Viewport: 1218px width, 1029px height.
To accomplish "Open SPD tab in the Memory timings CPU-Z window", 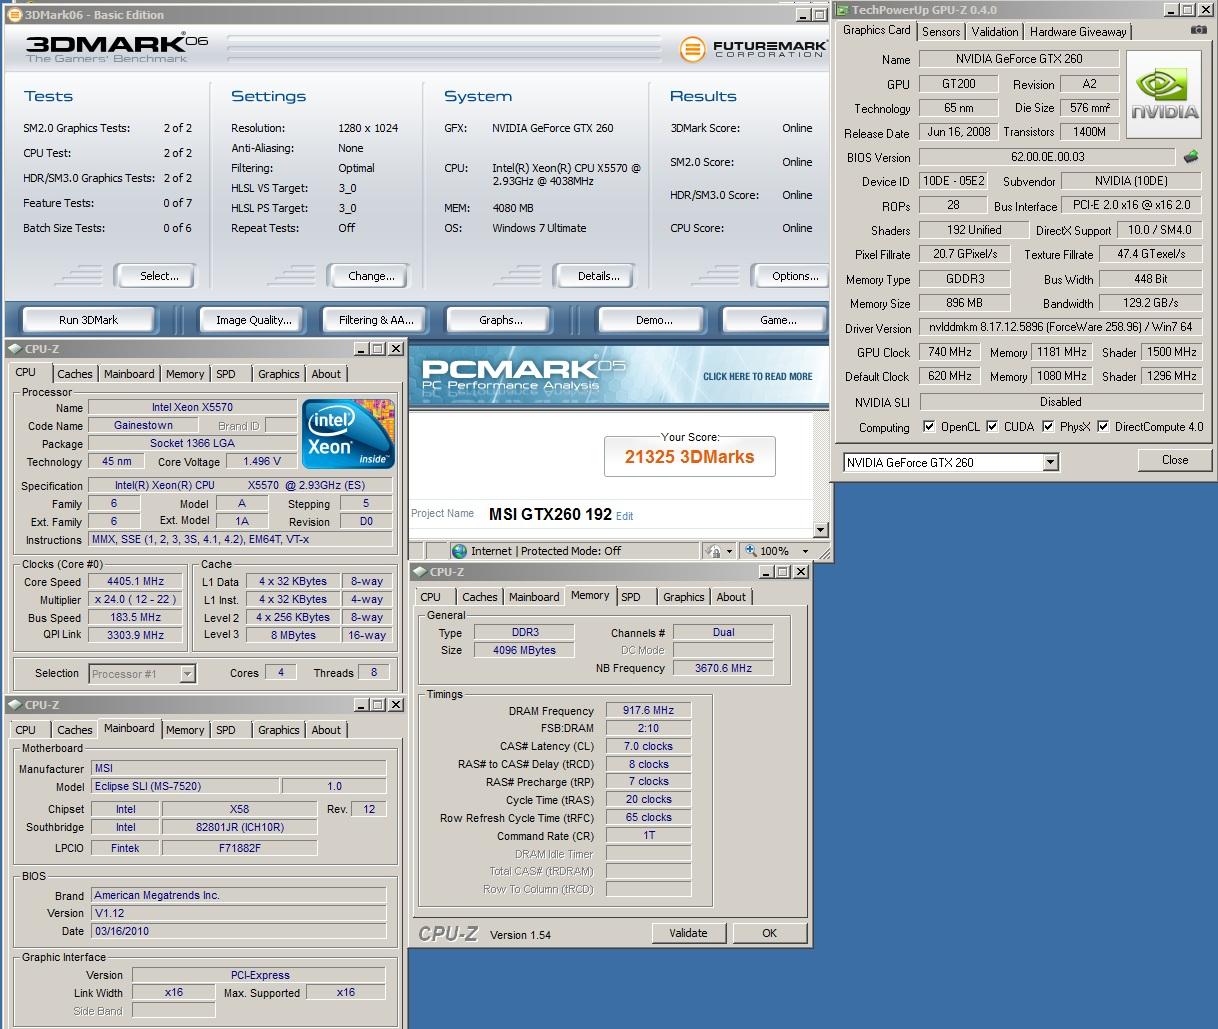I will point(631,597).
